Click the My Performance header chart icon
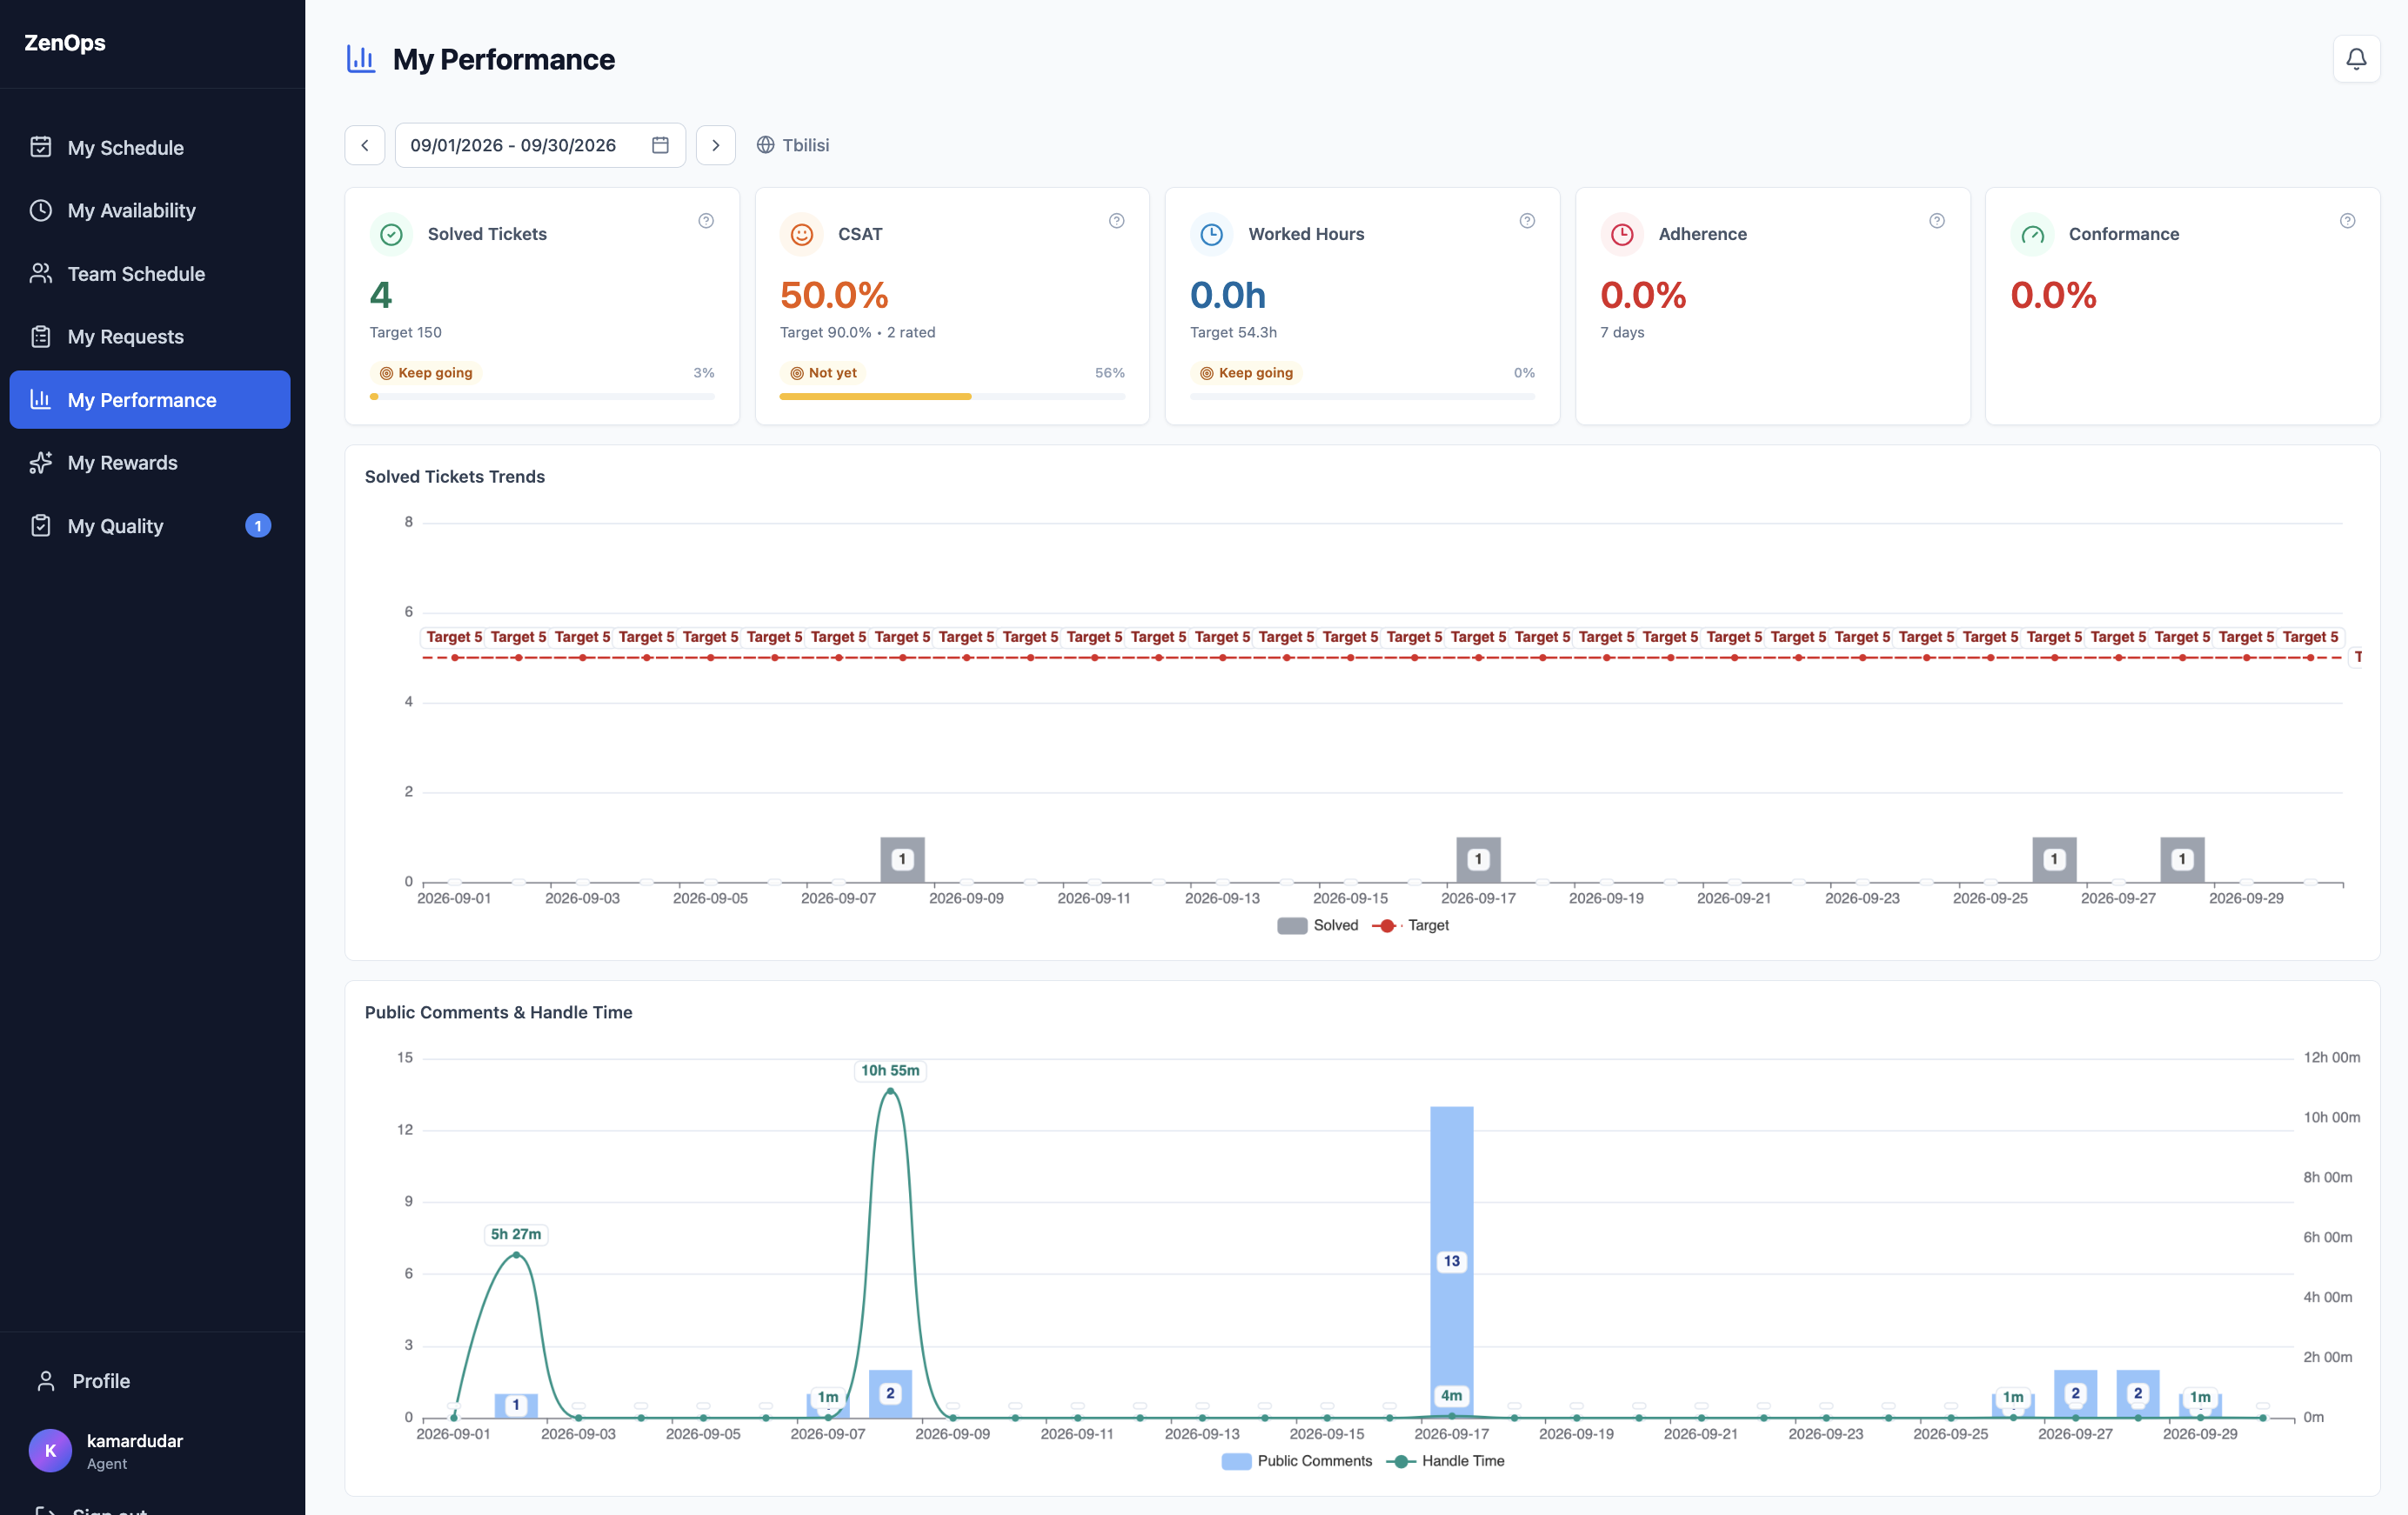Viewport: 2408px width, 1515px height. pyautogui.click(x=360, y=59)
